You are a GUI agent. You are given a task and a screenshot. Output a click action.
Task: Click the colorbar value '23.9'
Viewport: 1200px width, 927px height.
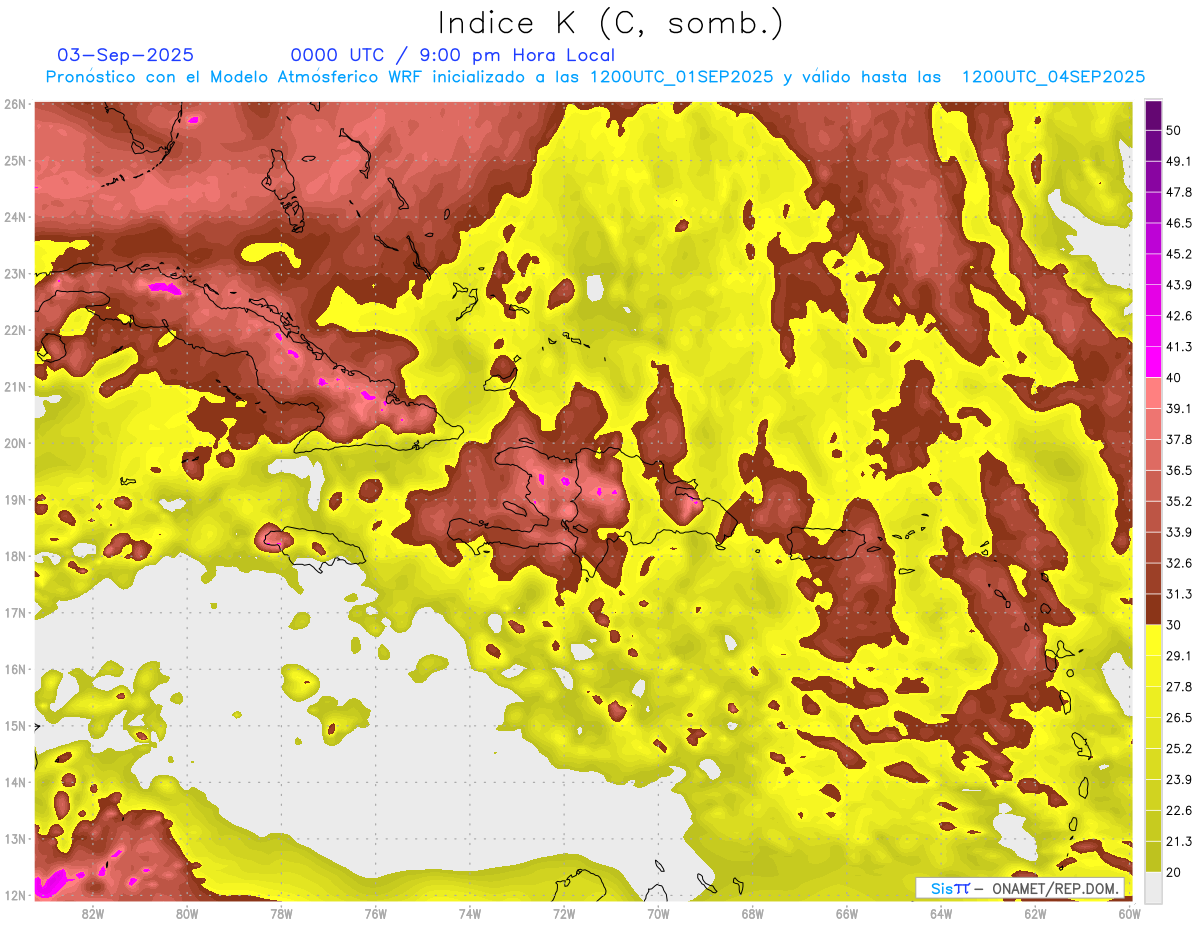[x=1178, y=779]
